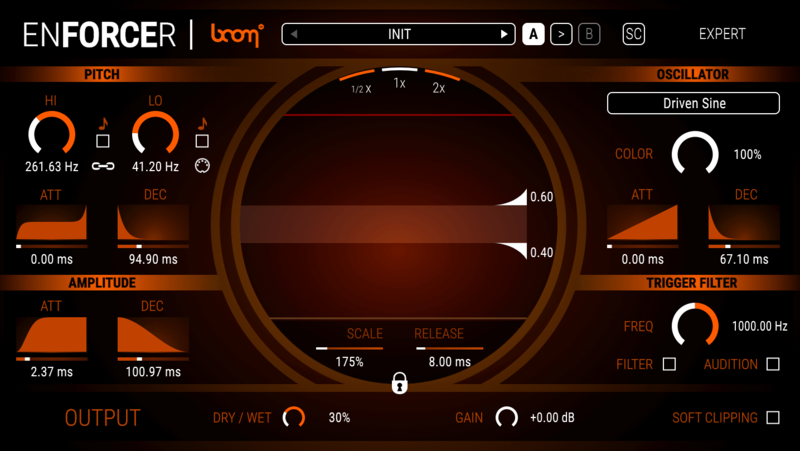Image resolution: width=800 pixels, height=451 pixels.
Task: Switch to EXPERT mode
Action: click(x=721, y=34)
